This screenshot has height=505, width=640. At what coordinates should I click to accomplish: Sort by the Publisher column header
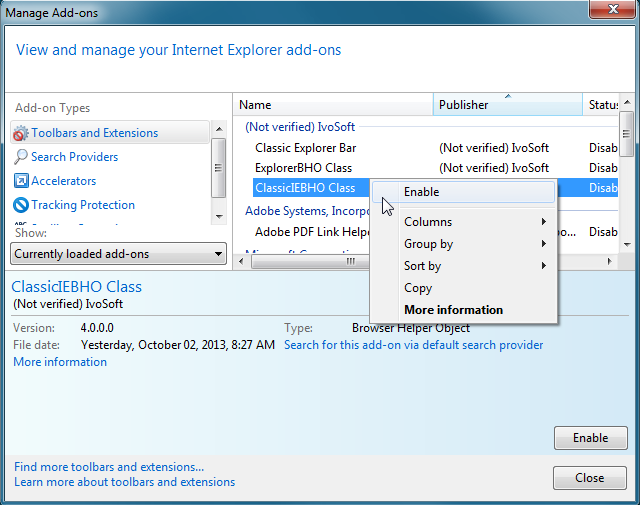508,105
